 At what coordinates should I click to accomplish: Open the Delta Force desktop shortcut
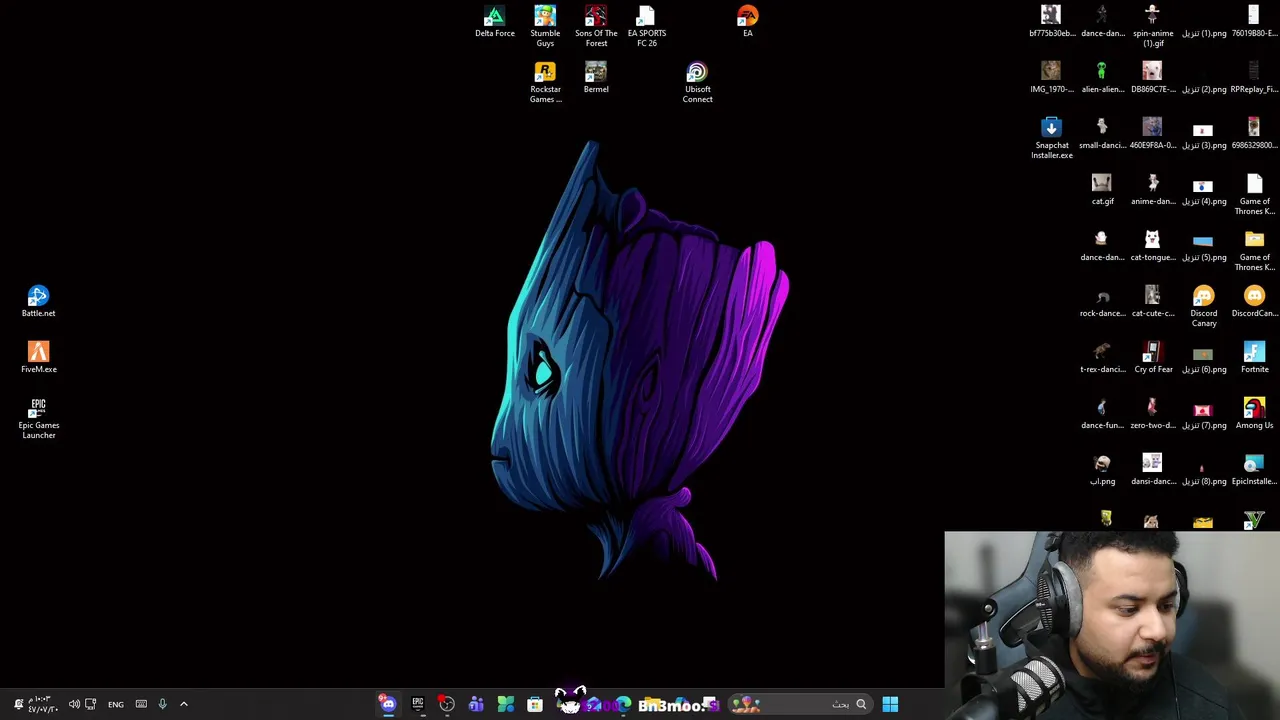[x=494, y=22]
